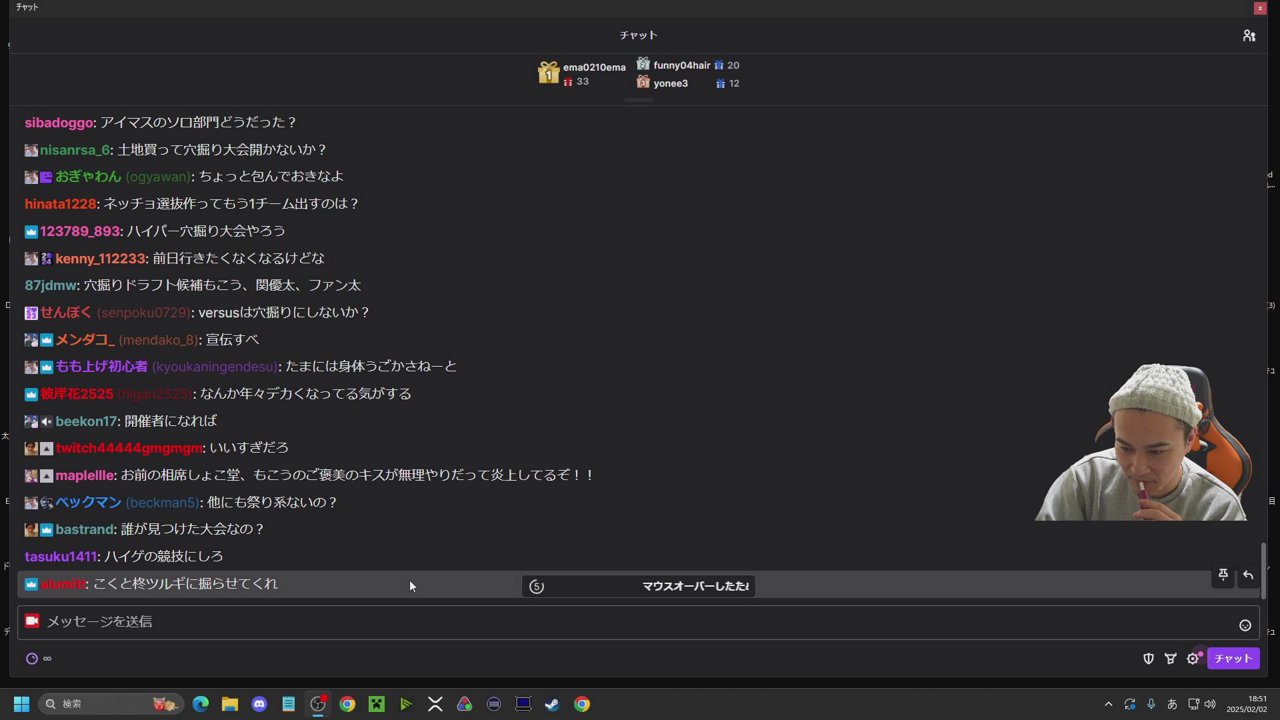
Task: Launch Chrome from the taskbar
Action: click(x=346, y=704)
